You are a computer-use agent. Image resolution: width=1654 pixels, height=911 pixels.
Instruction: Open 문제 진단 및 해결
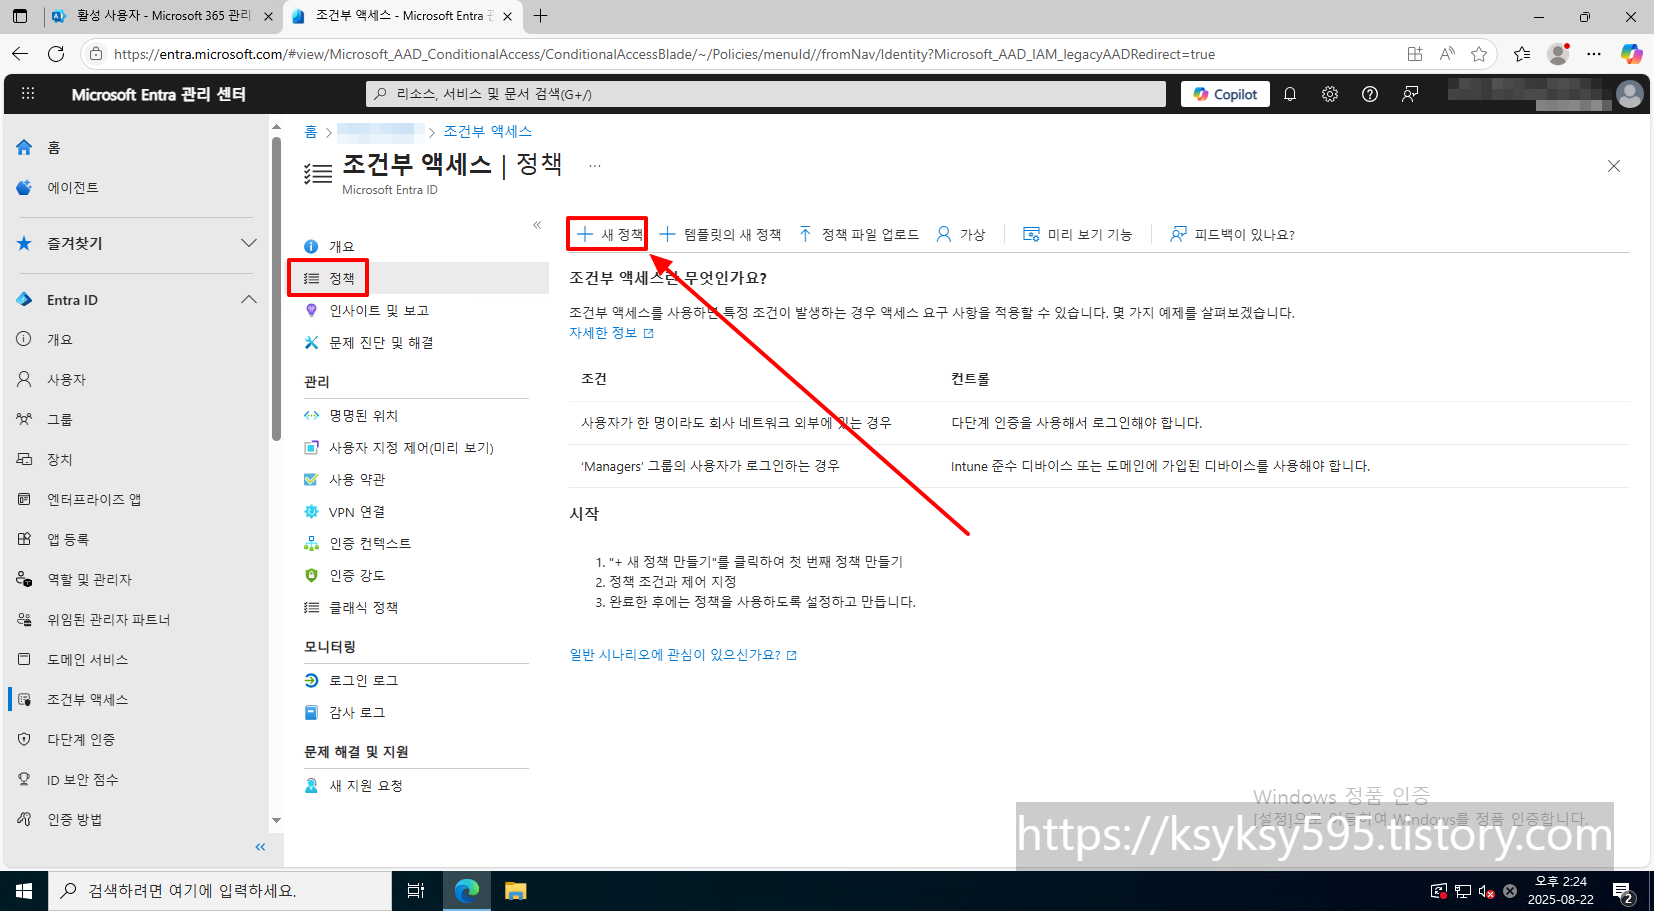381,342
